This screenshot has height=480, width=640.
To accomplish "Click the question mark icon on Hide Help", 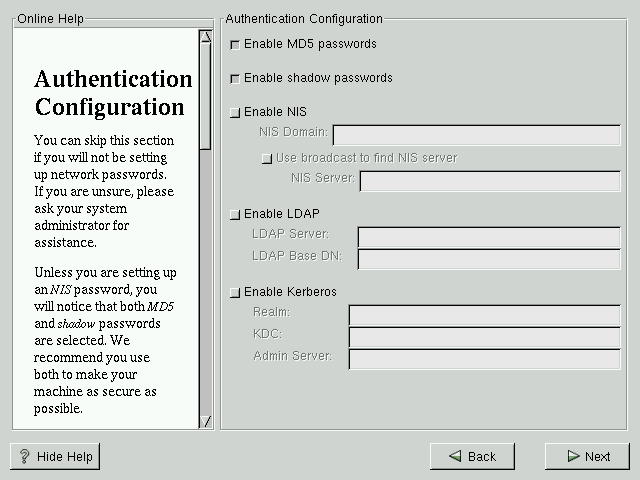I will point(24,456).
